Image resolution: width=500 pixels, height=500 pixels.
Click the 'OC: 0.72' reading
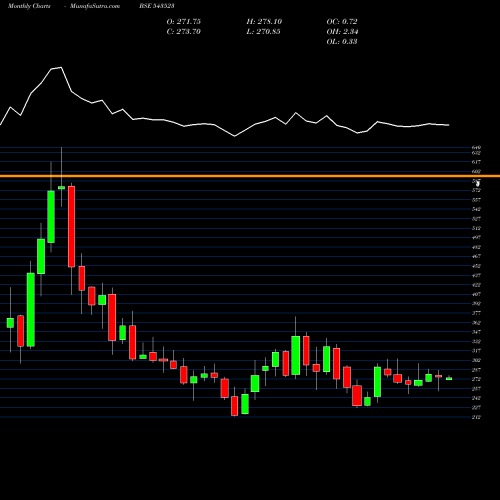(x=342, y=22)
